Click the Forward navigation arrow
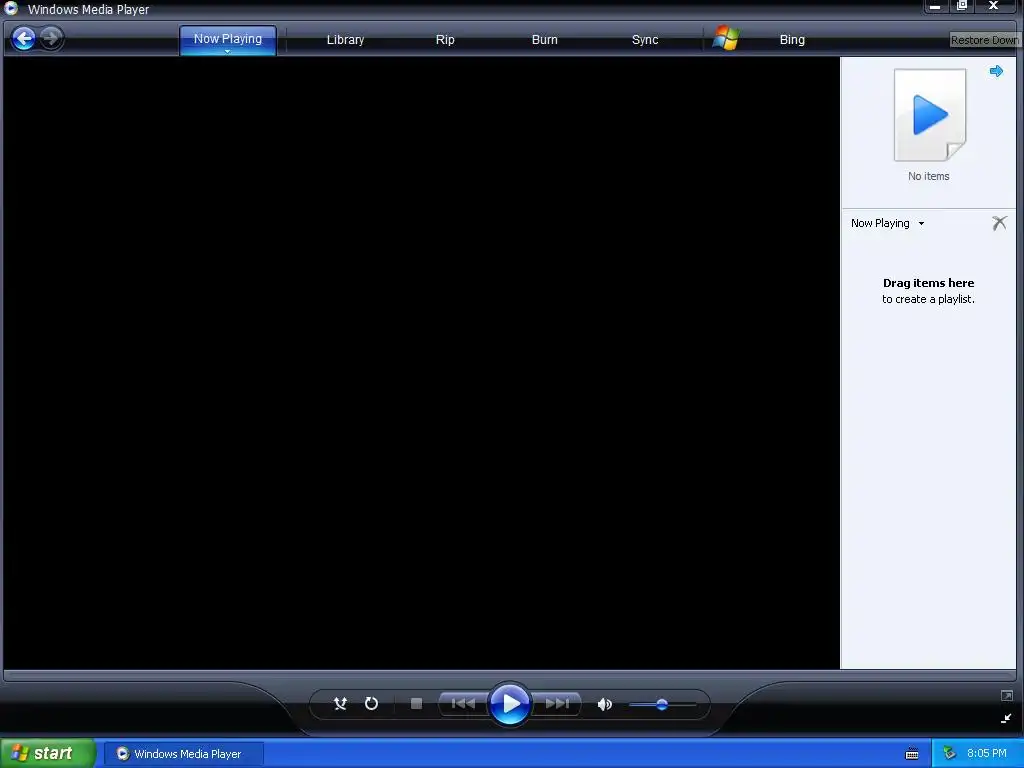The image size is (1024, 768). coord(51,38)
